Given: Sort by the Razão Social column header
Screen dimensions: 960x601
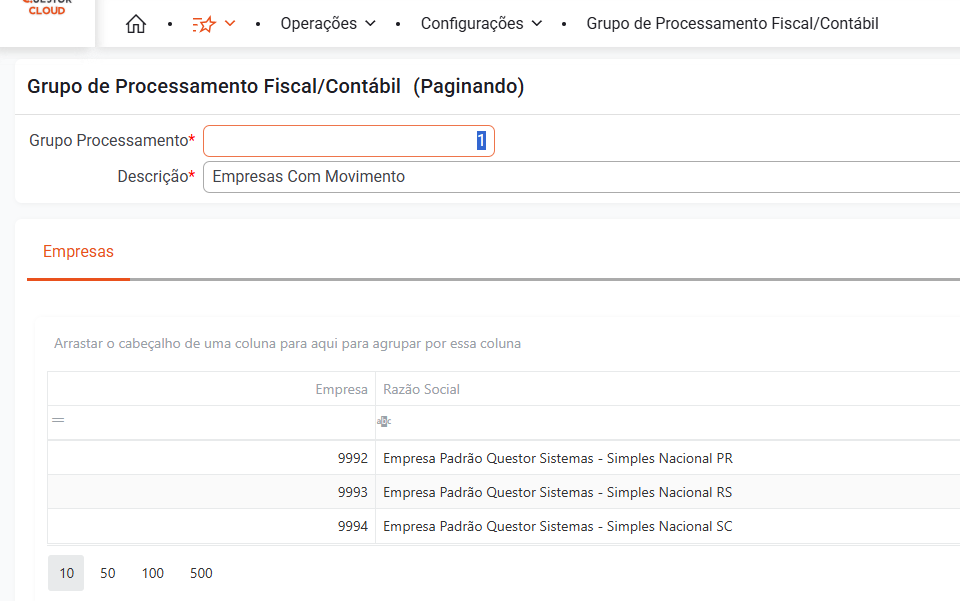Looking at the screenshot, I should click(x=667, y=389).
